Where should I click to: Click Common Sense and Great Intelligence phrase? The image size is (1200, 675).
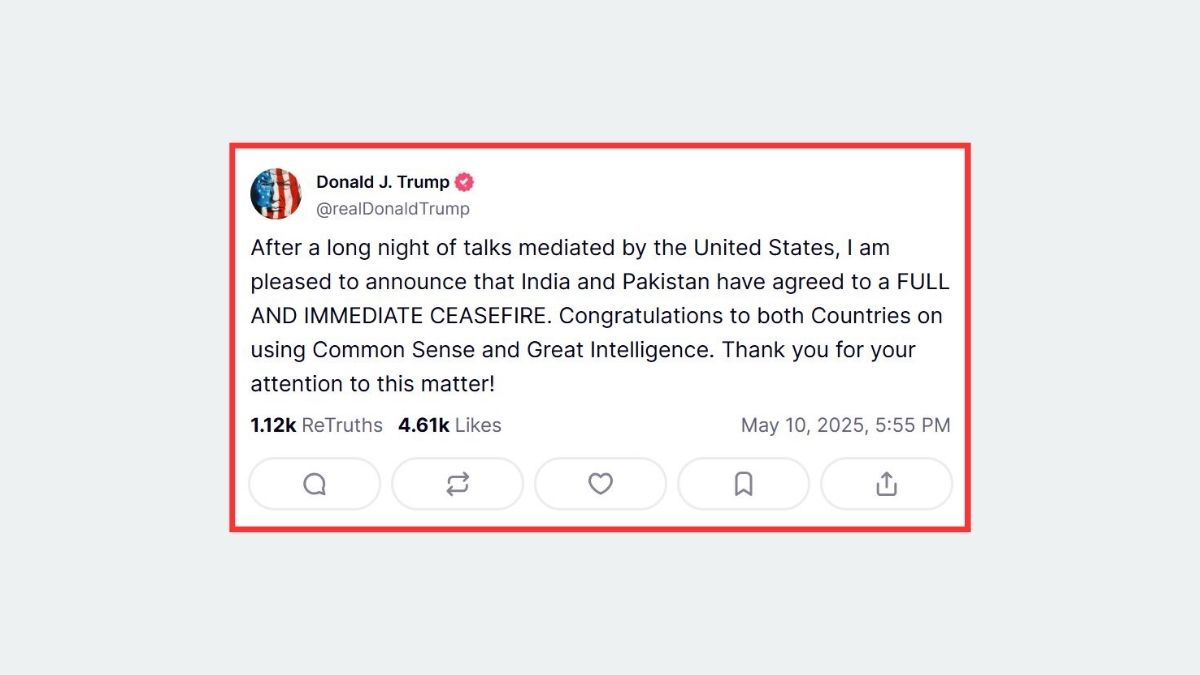(x=514, y=351)
